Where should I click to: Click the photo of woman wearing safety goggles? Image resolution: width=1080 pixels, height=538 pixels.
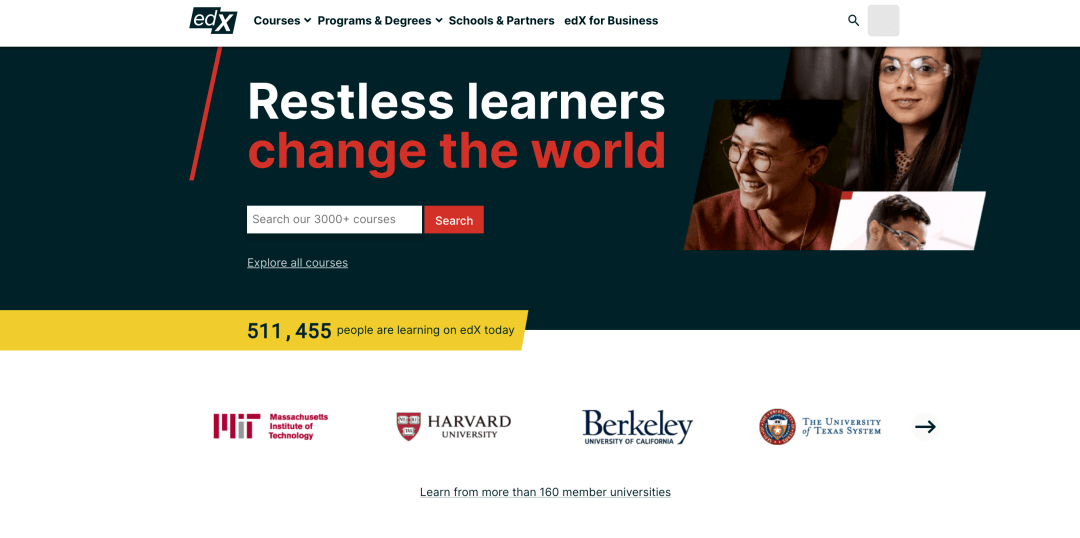(915, 110)
